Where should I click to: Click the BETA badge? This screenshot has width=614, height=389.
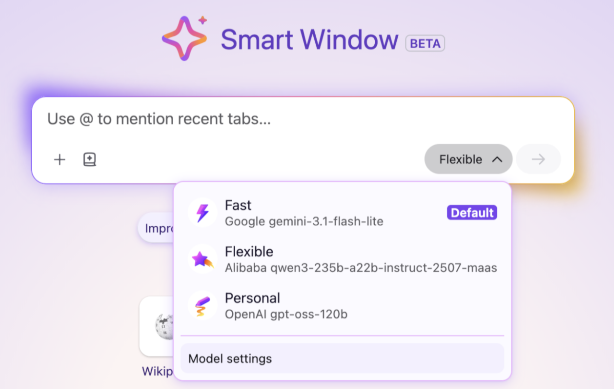(x=425, y=43)
